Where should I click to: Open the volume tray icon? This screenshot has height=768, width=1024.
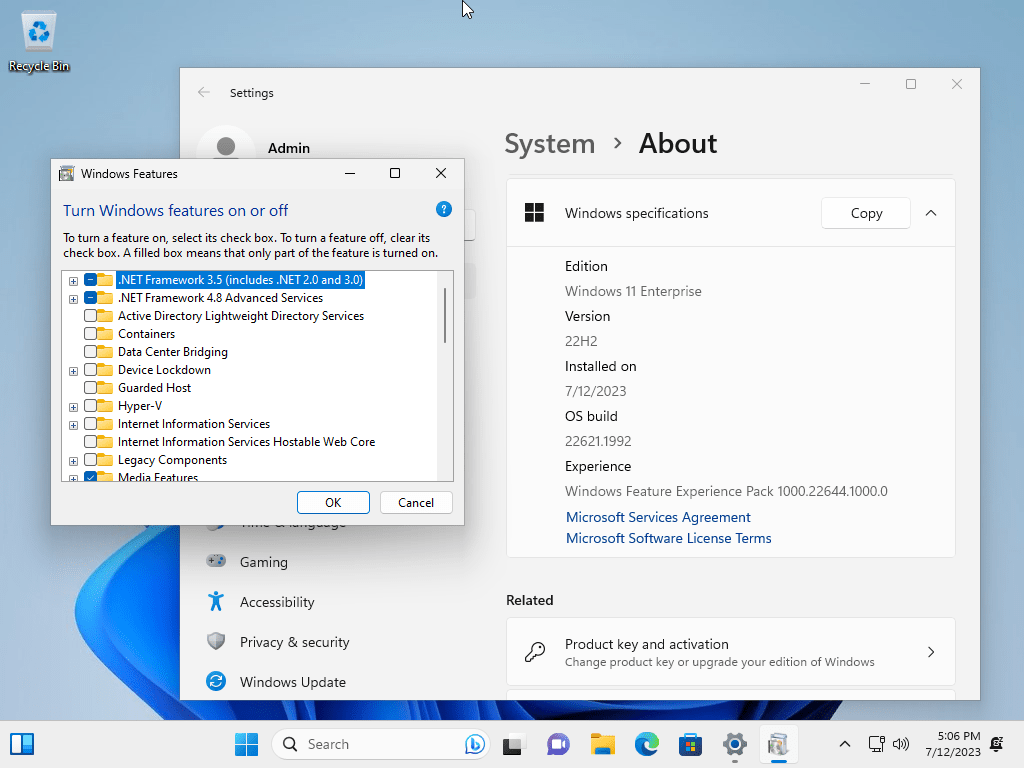[901, 744]
